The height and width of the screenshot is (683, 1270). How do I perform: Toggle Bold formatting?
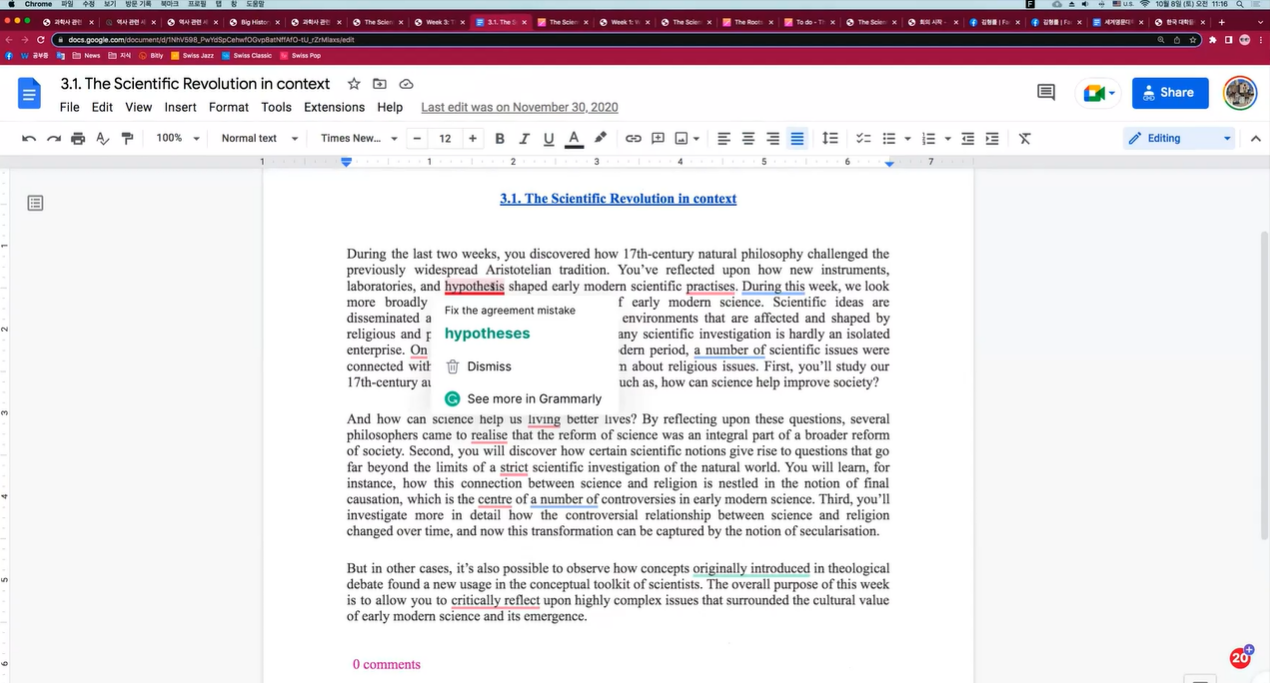tap(499, 138)
